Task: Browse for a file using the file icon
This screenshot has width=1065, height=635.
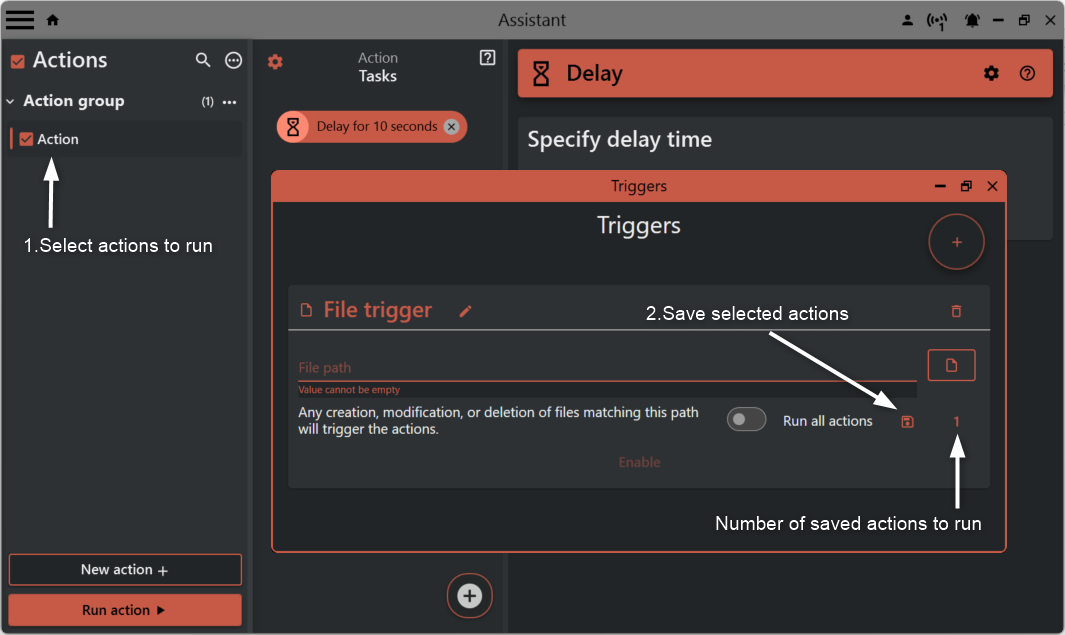Action: 951,365
